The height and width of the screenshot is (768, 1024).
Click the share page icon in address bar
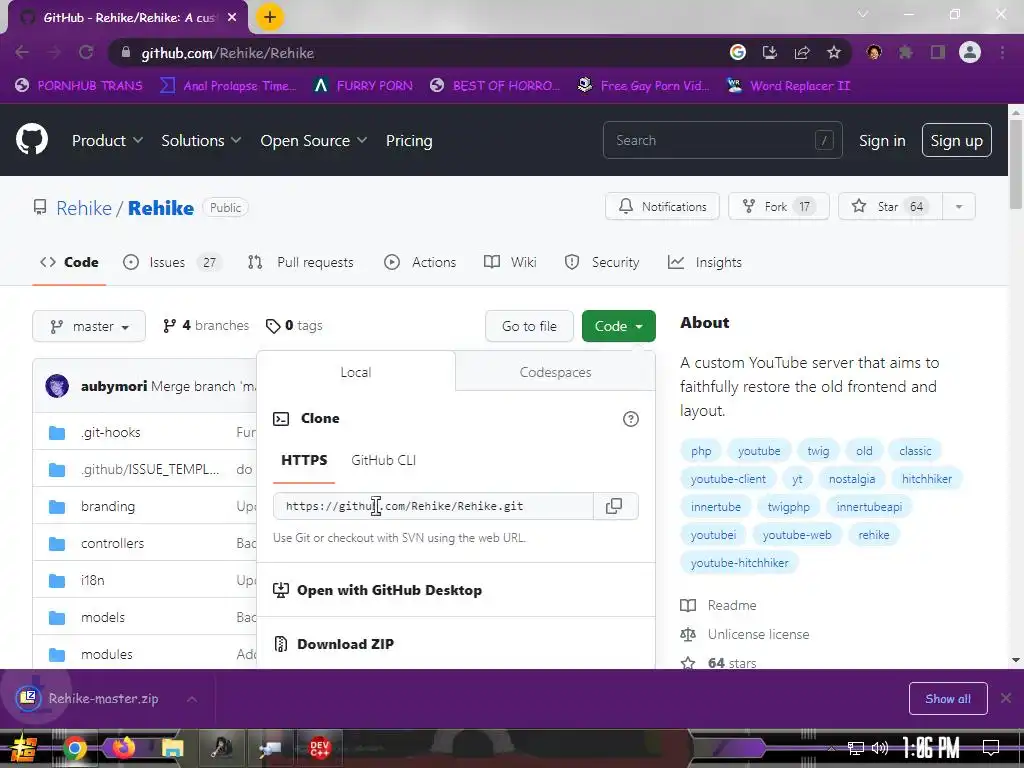pyautogui.click(x=802, y=52)
